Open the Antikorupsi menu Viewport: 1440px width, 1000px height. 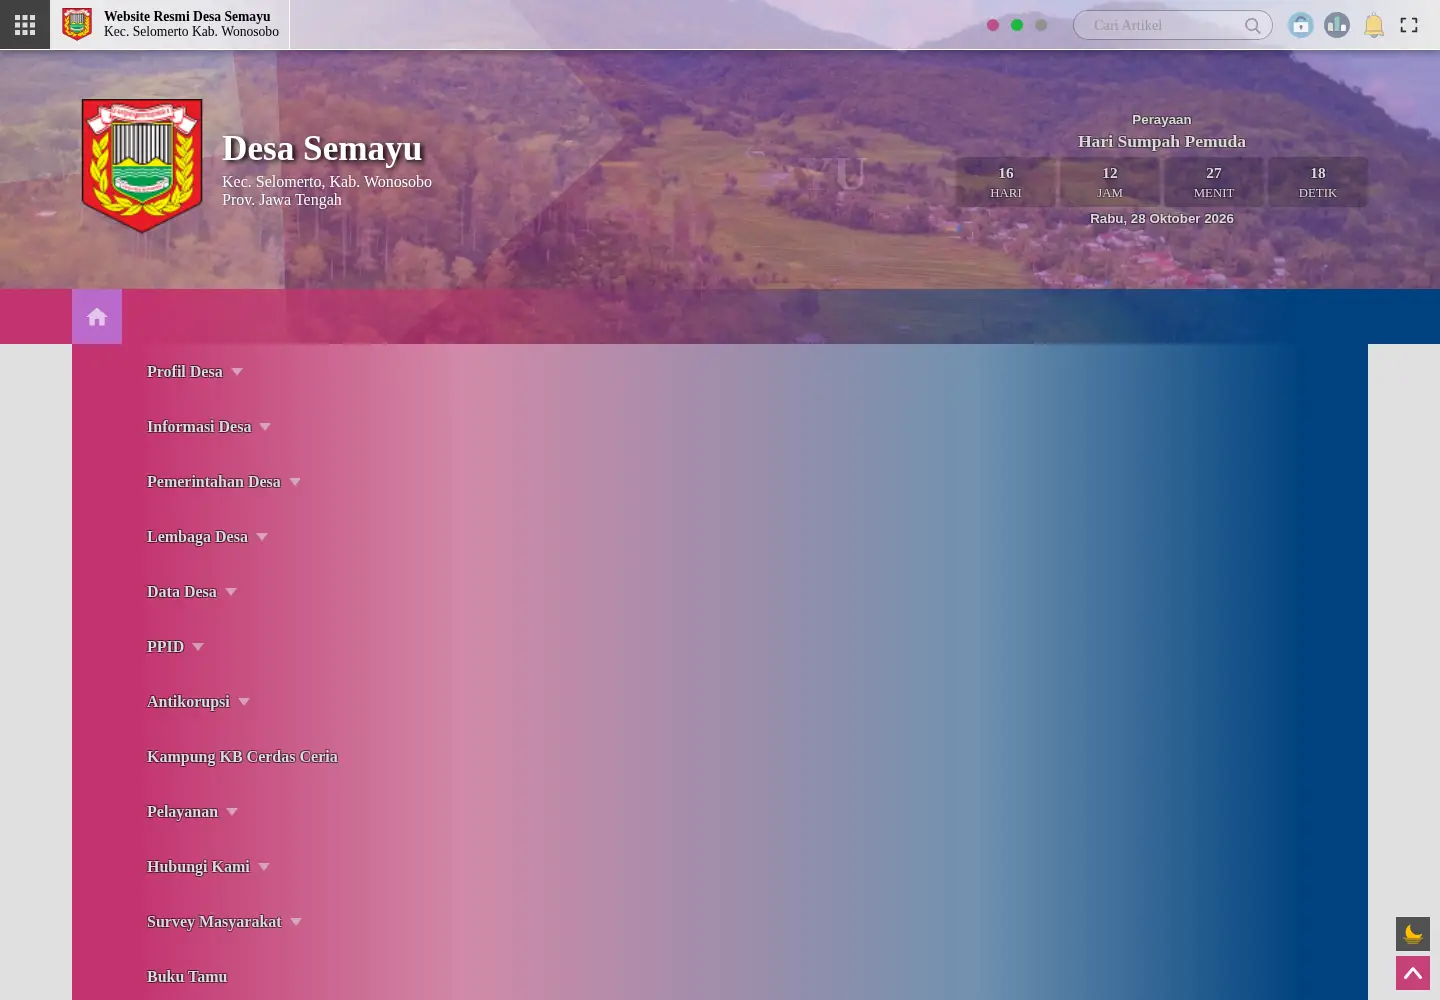click(x=188, y=702)
